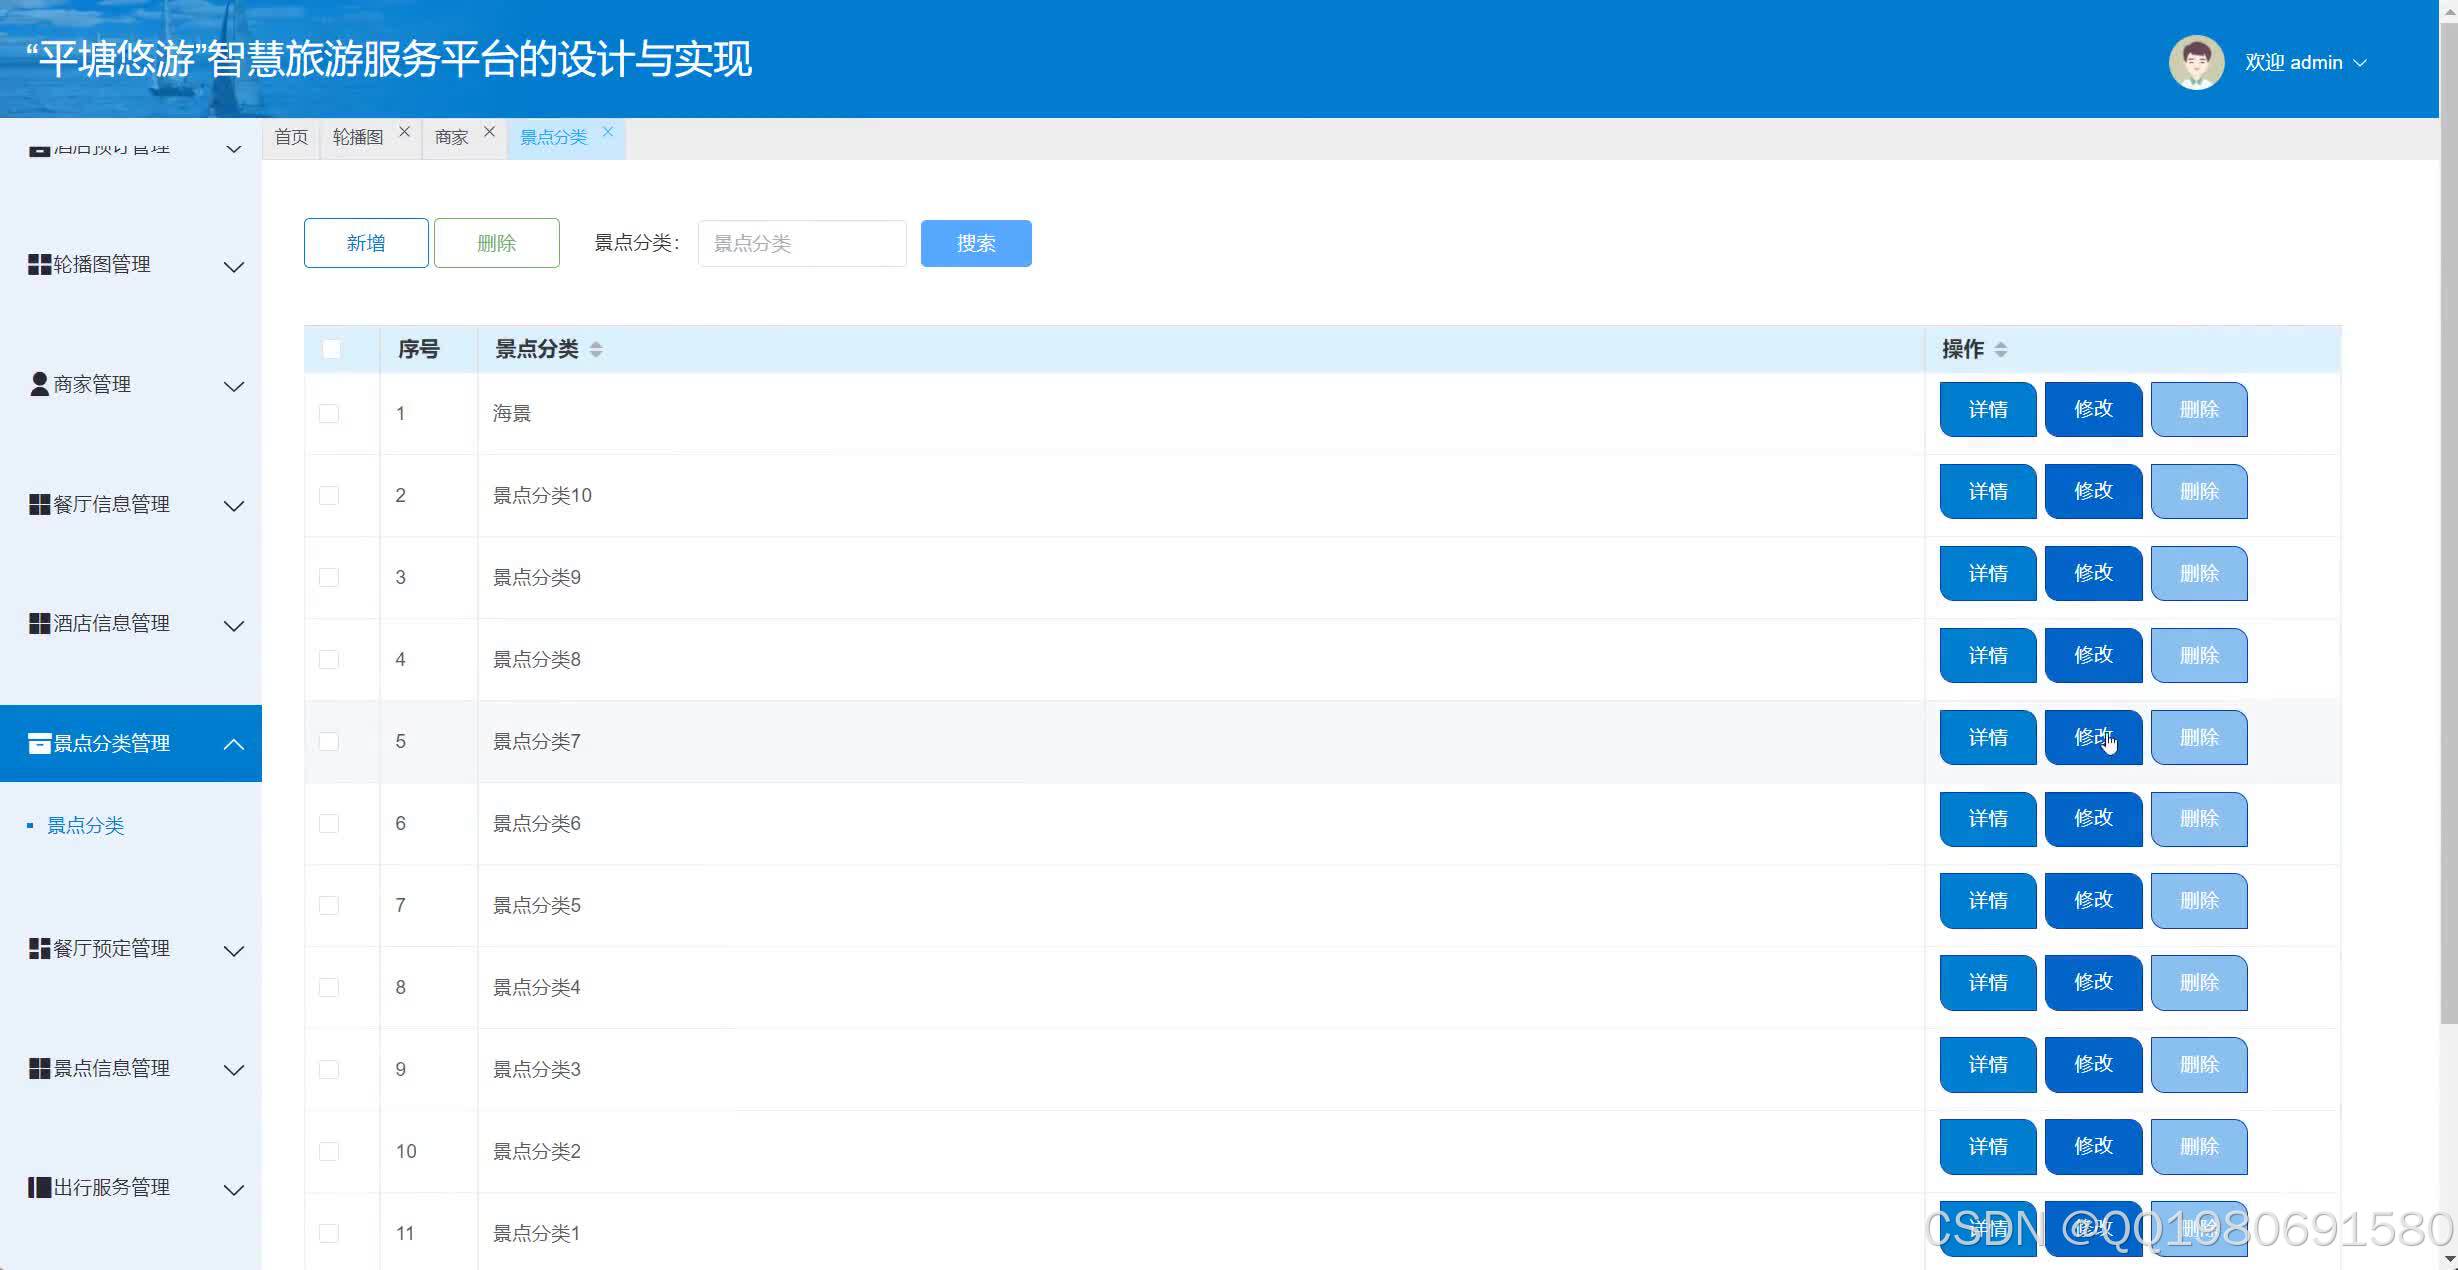The width and height of the screenshot is (2458, 1270).
Task: Select the 轮播图管理 sidebar icon
Action: coord(39,264)
